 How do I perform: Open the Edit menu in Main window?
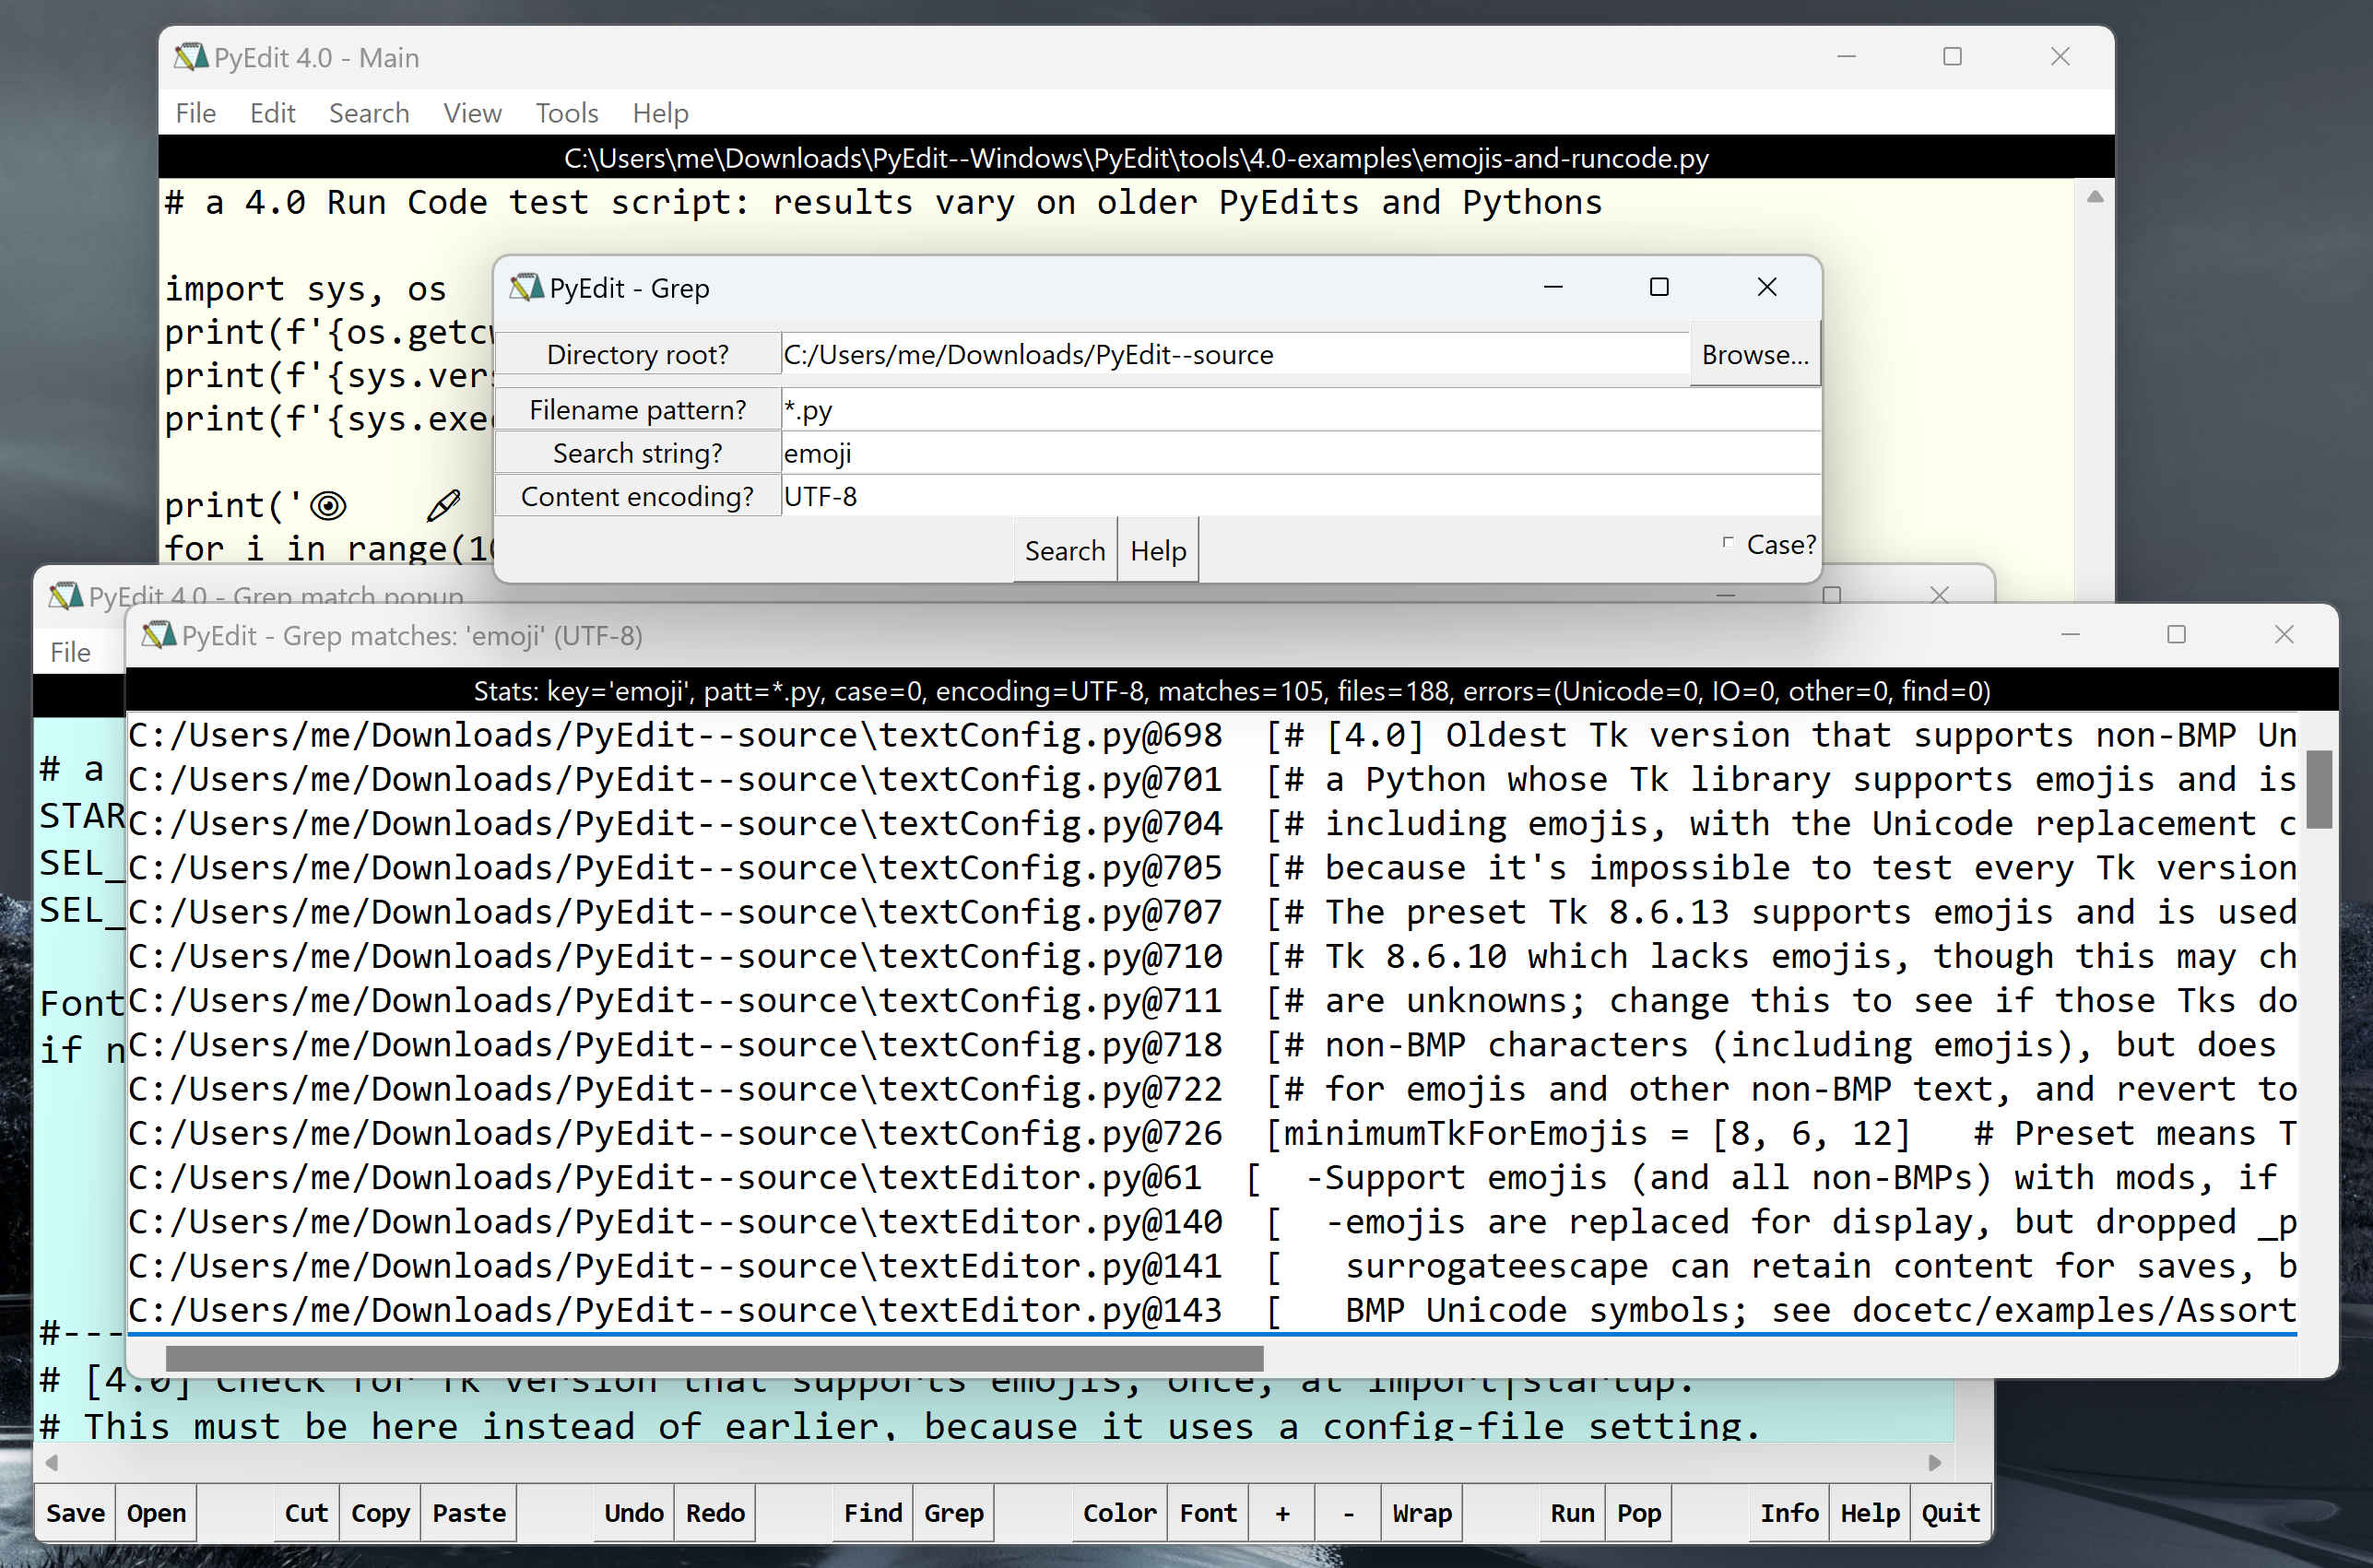click(x=272, y=113)
